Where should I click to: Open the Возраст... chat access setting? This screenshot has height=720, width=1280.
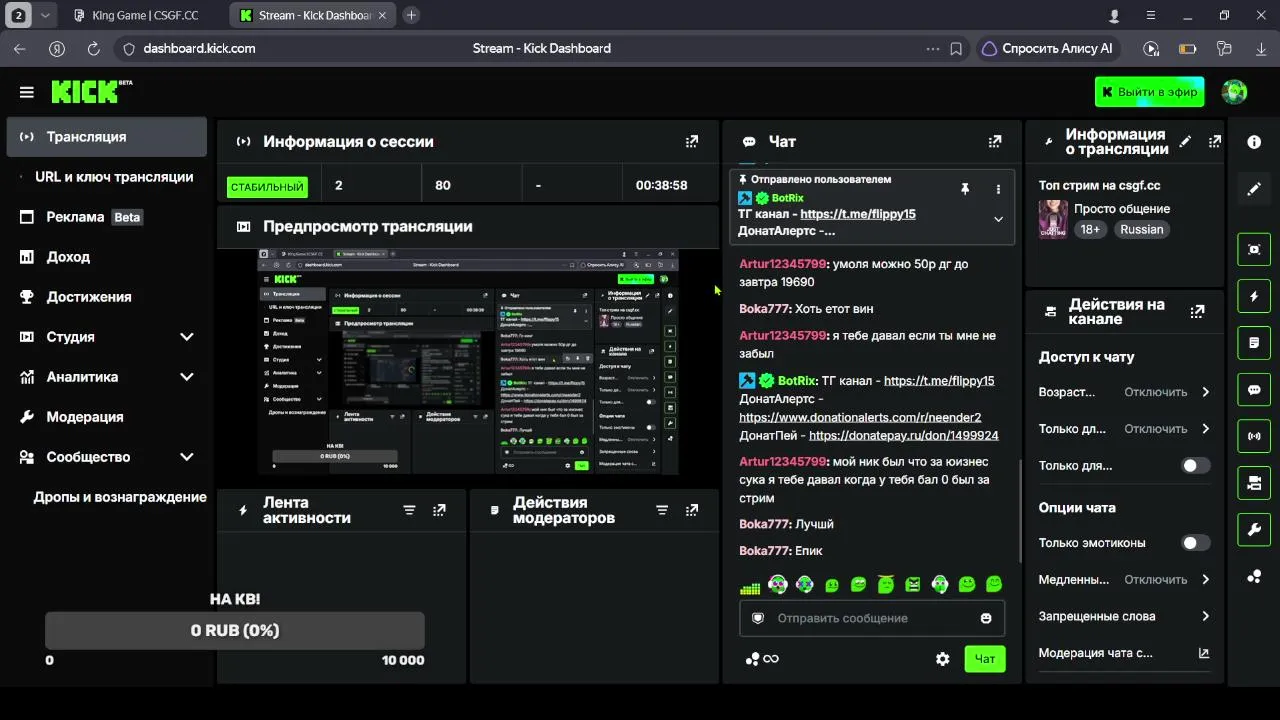[1125, 392]
